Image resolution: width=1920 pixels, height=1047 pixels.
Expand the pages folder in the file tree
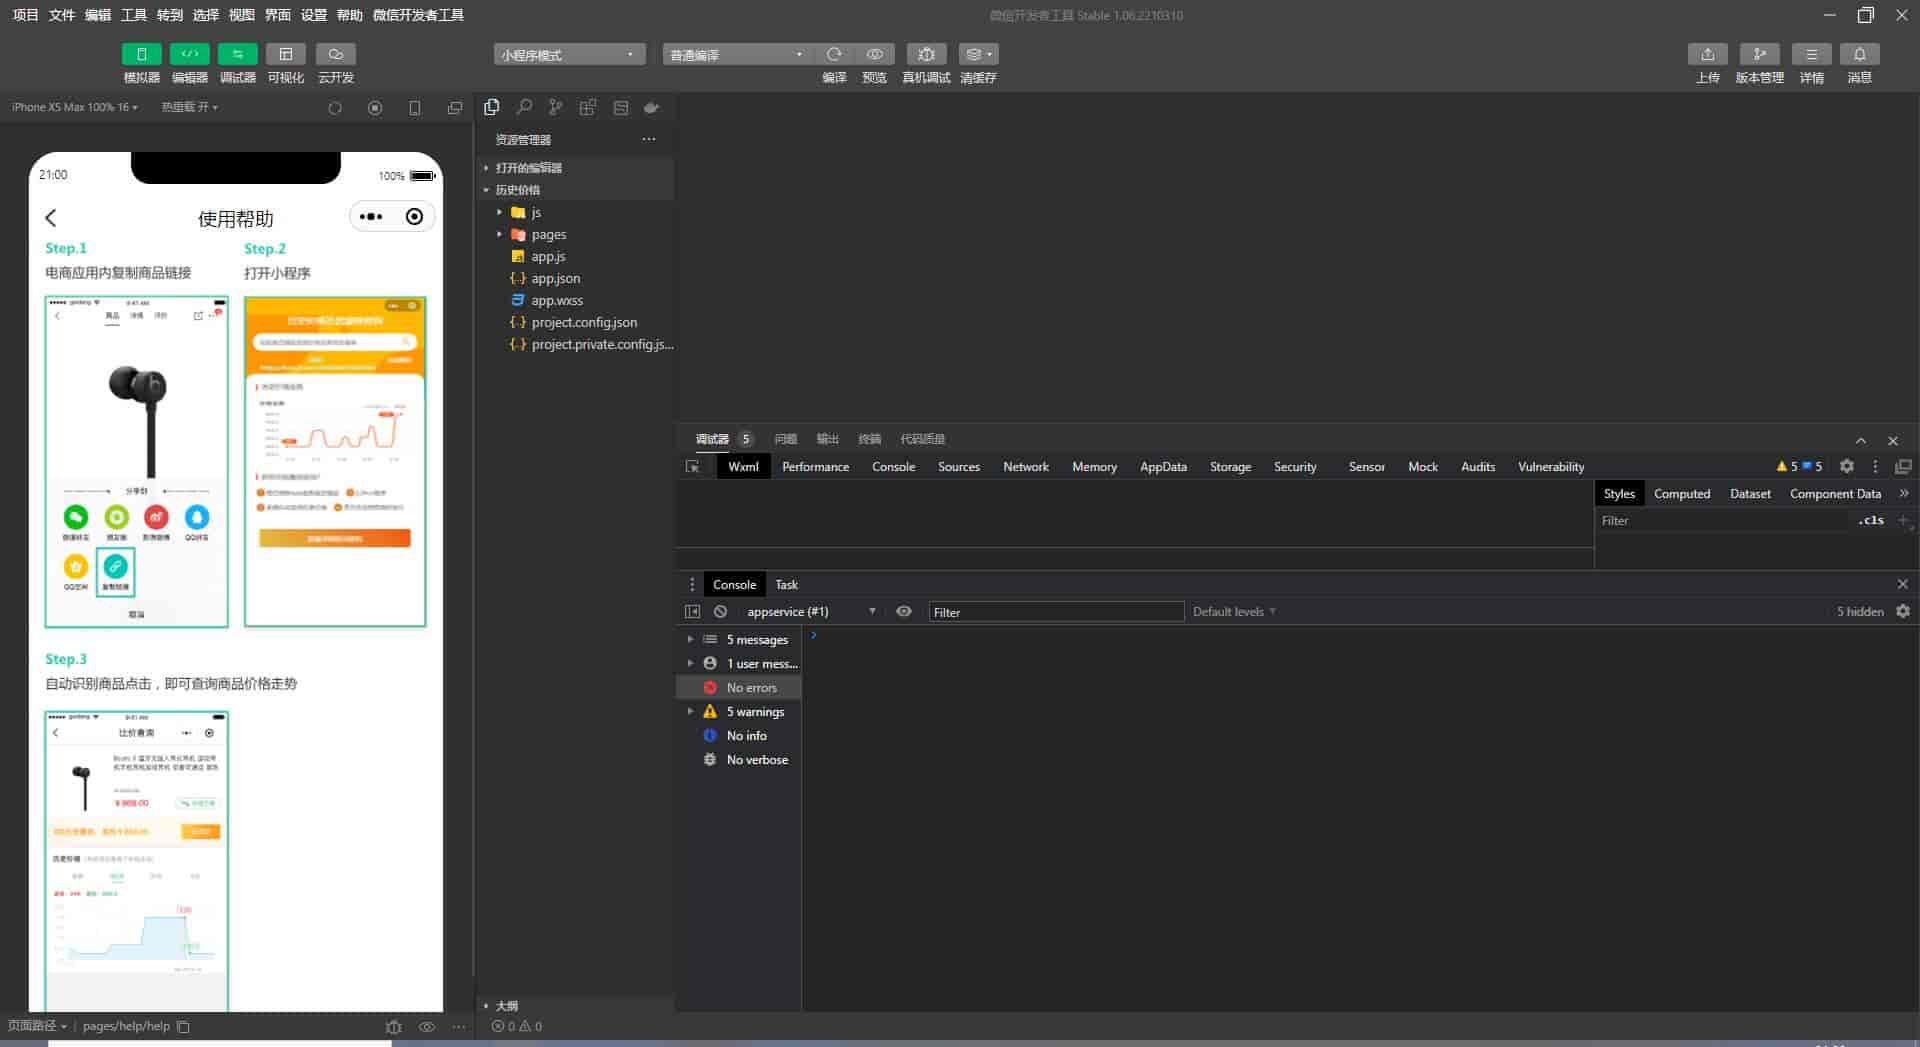(548, 234)
